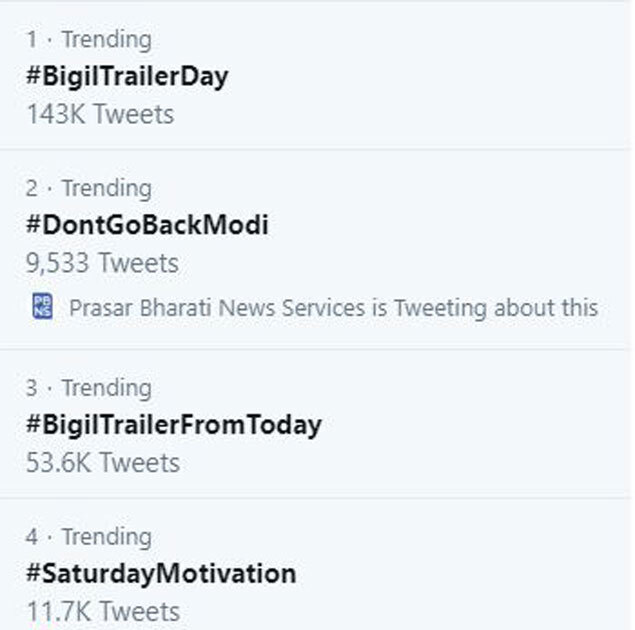Screen dimensions: 635x630
Task: Click "Trending" text above #DontGoBackModi
Action: pyautogui.click(x=106, y=189)
